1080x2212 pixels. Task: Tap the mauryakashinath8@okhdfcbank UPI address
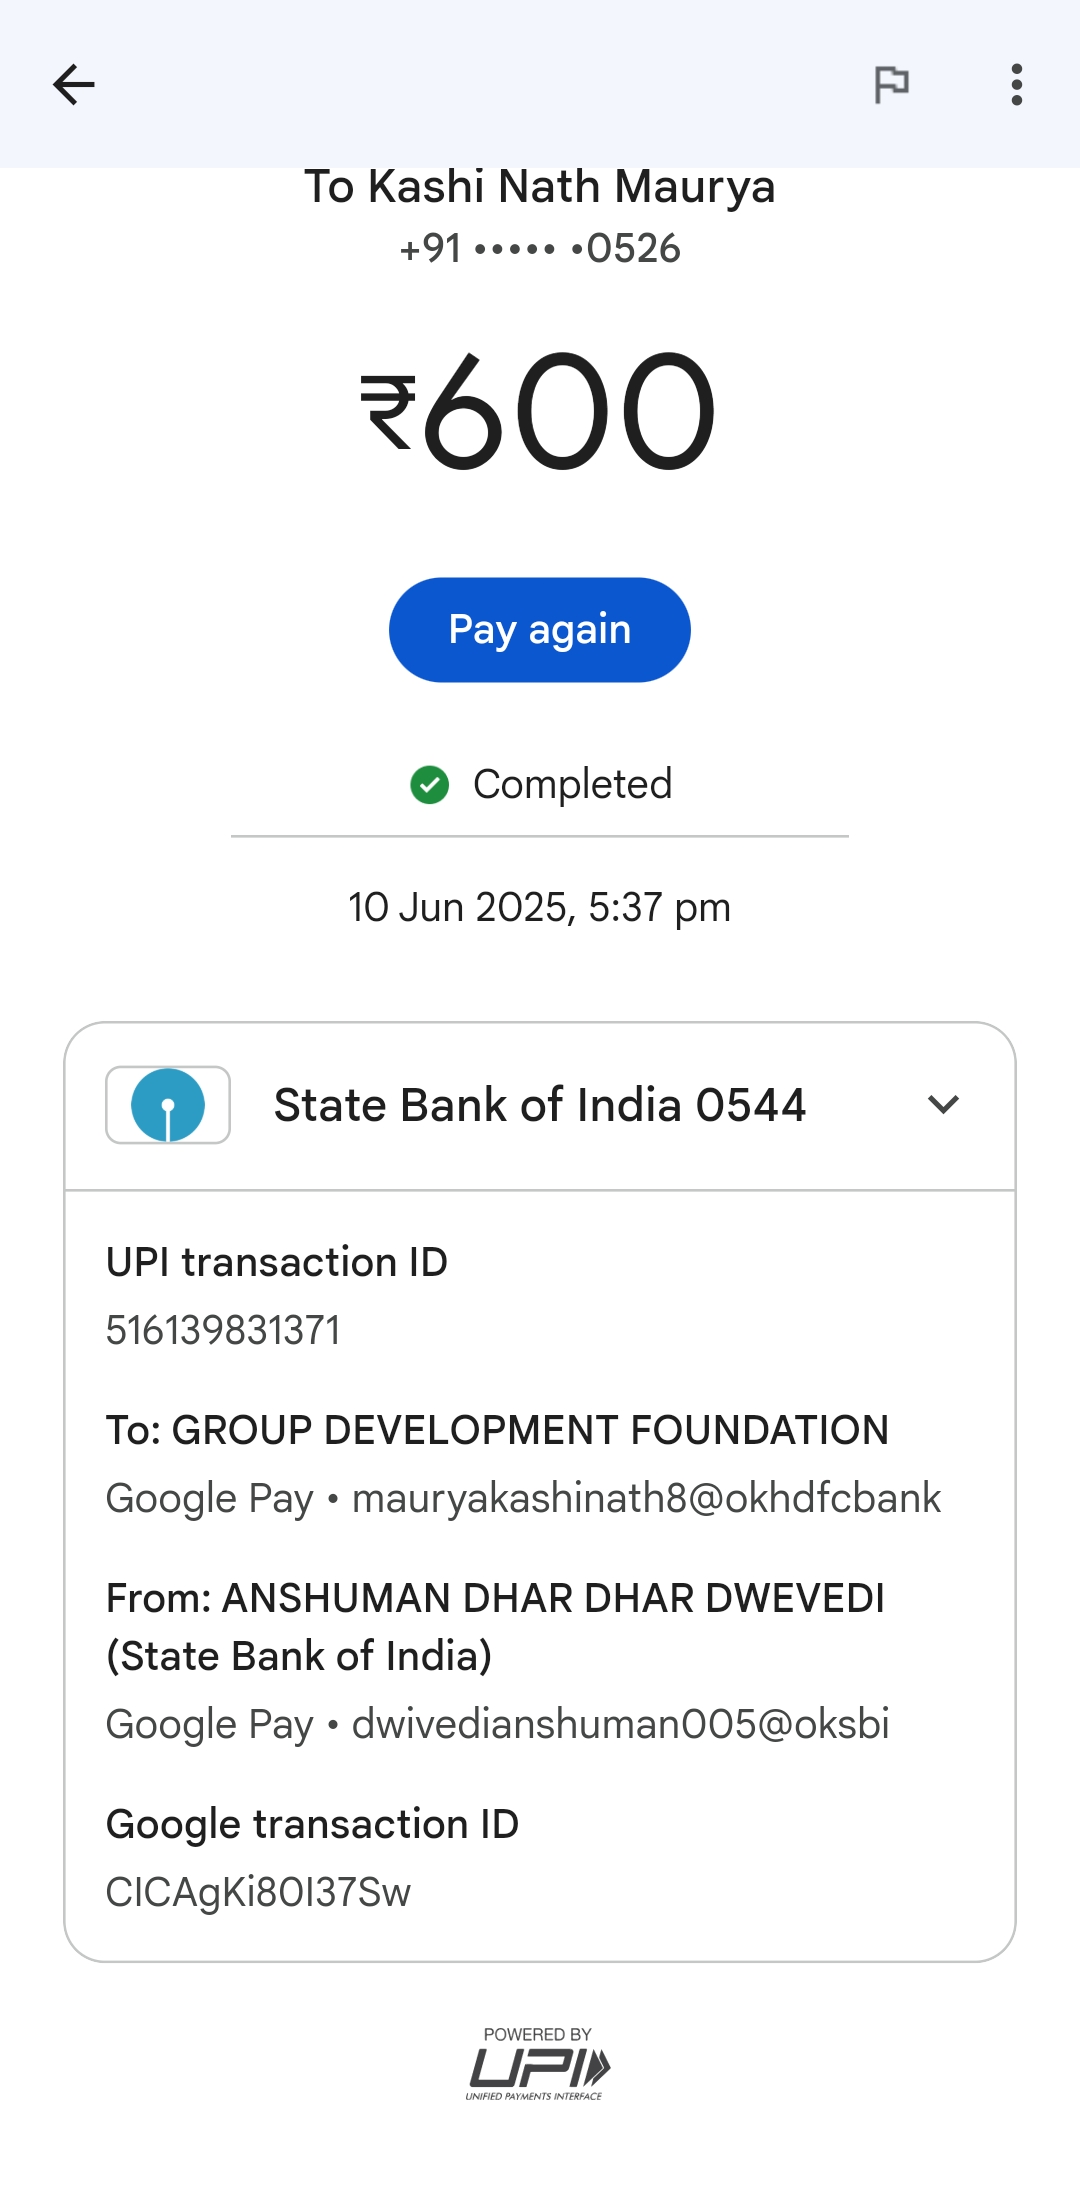[646, 1499]
